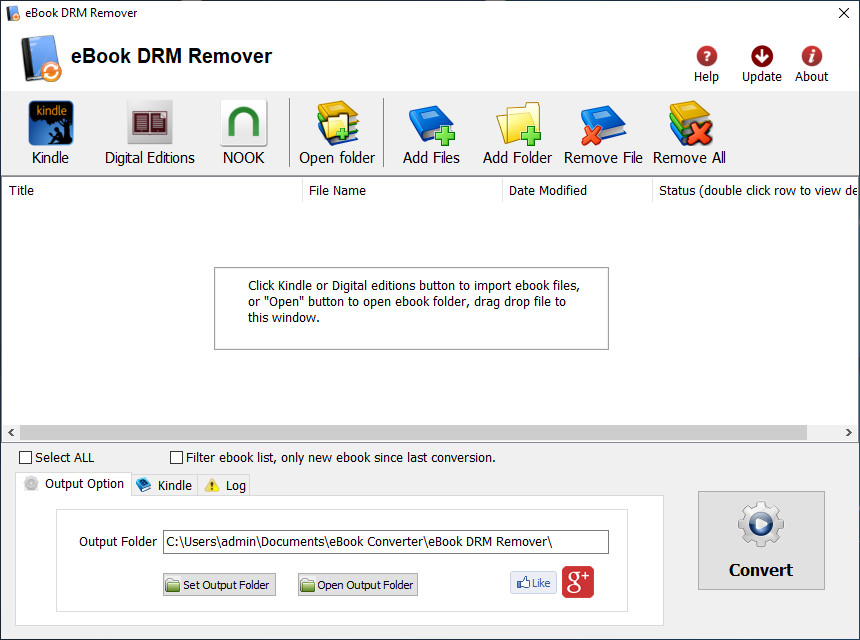Click the Add Folder icon
The width and height of the screenshot is (860, 640).
click(x=517, y=133)
